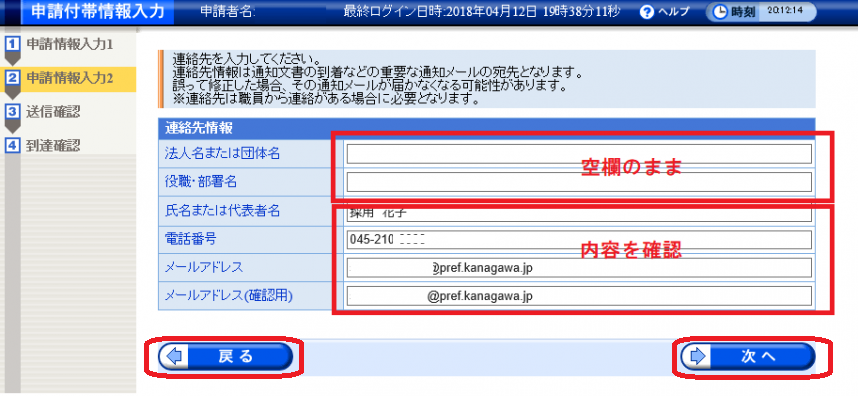The height and width of the screenshot is (396, 858).
Task: Click the 役職・部署名 label
Action: pyautogui.click(x=201, y=182)
